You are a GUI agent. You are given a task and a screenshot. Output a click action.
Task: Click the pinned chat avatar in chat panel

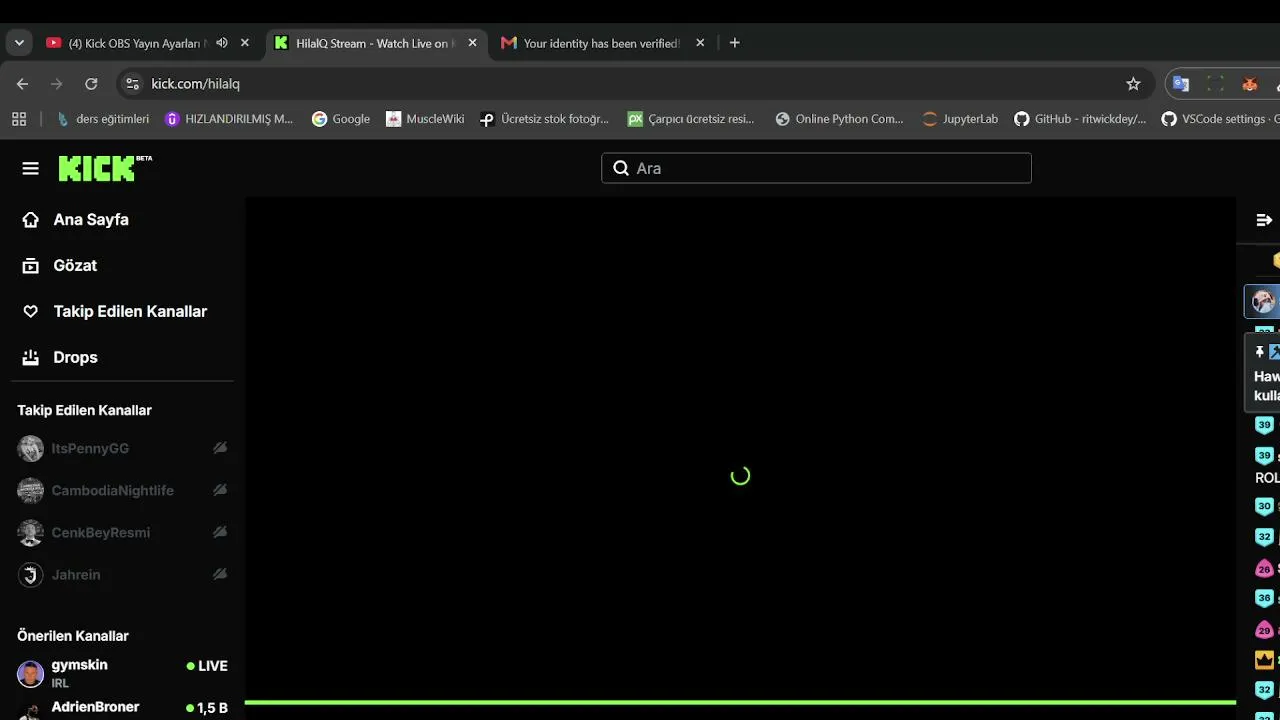coord(1264,300)
